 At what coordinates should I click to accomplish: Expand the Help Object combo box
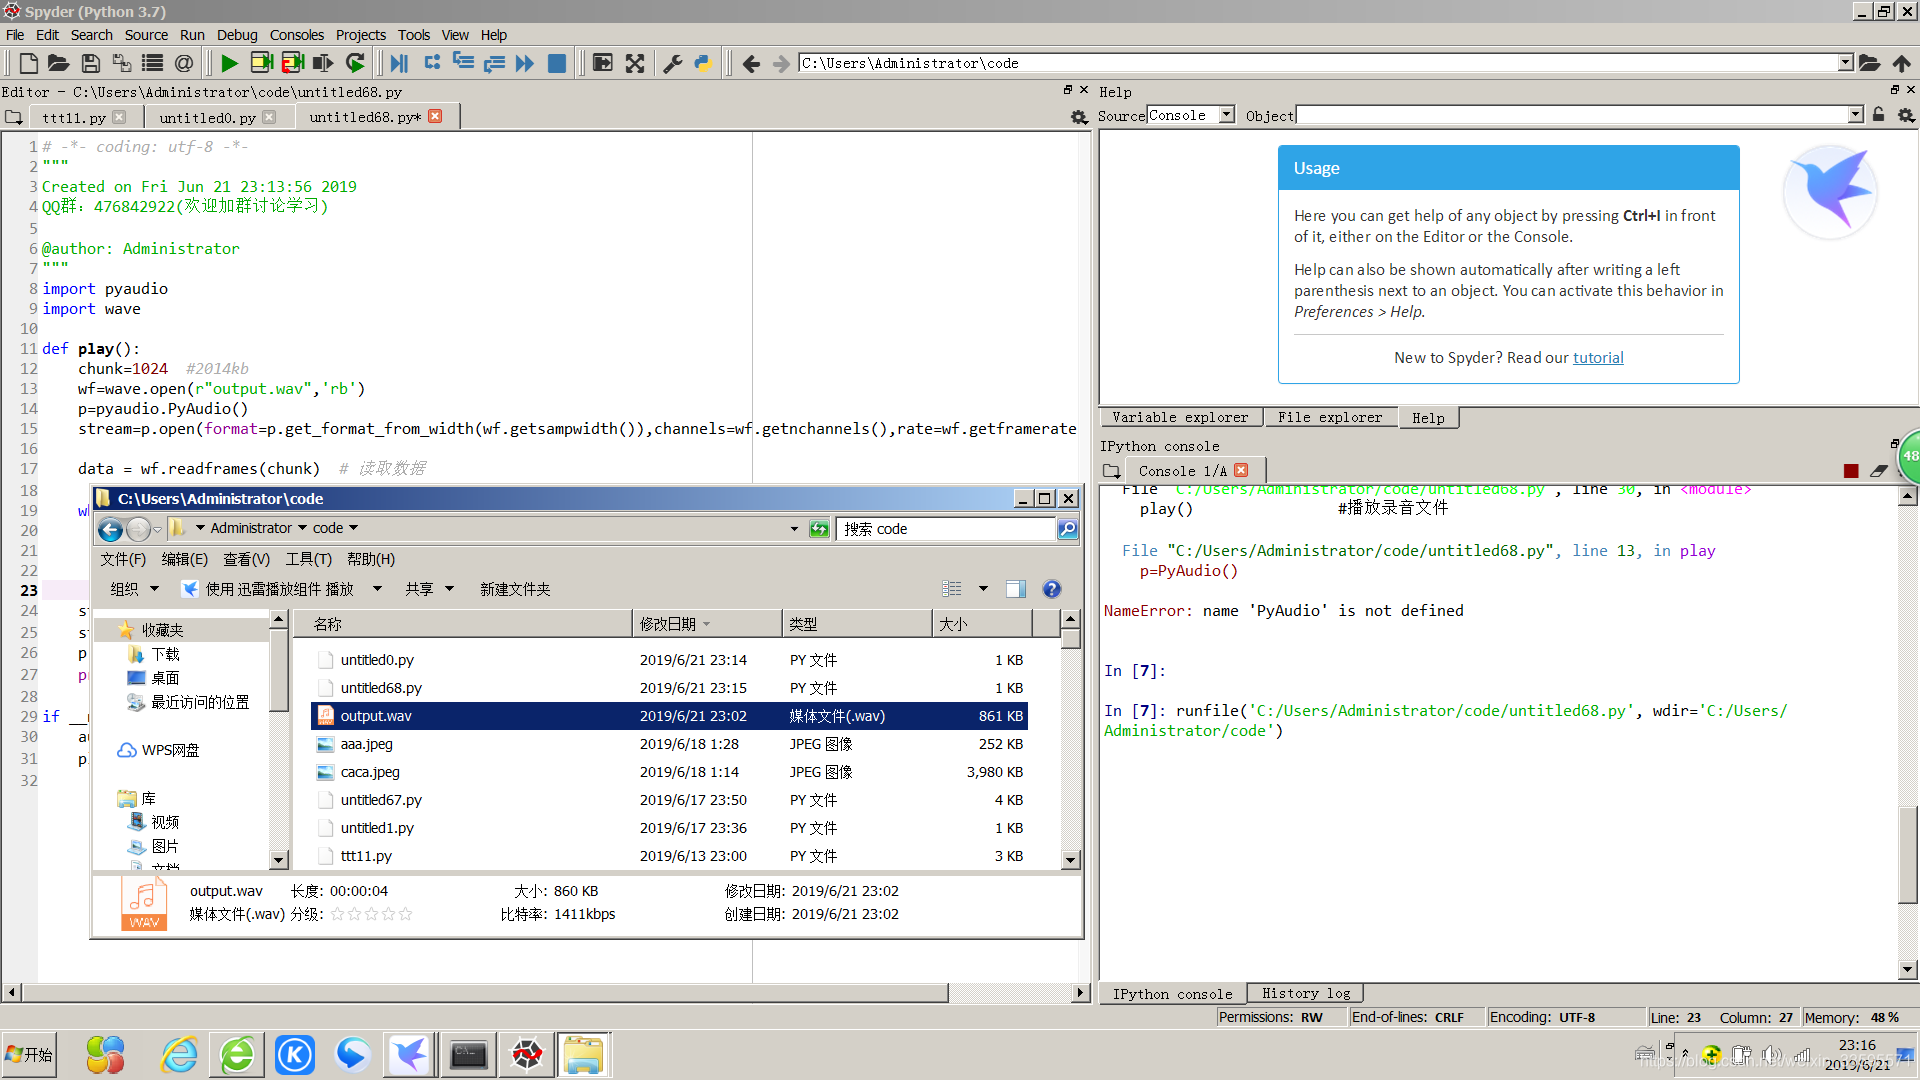1856,115
